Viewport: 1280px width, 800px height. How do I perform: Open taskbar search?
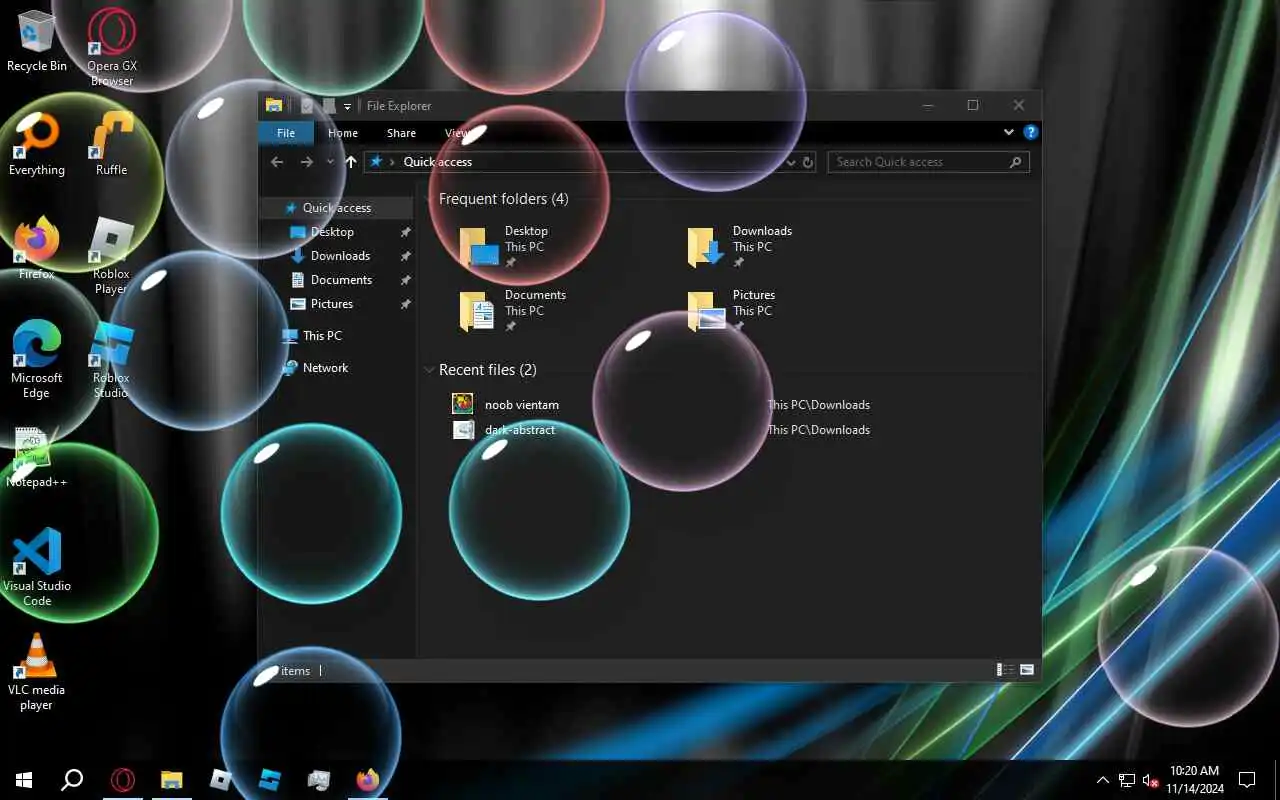click(72, 780)
